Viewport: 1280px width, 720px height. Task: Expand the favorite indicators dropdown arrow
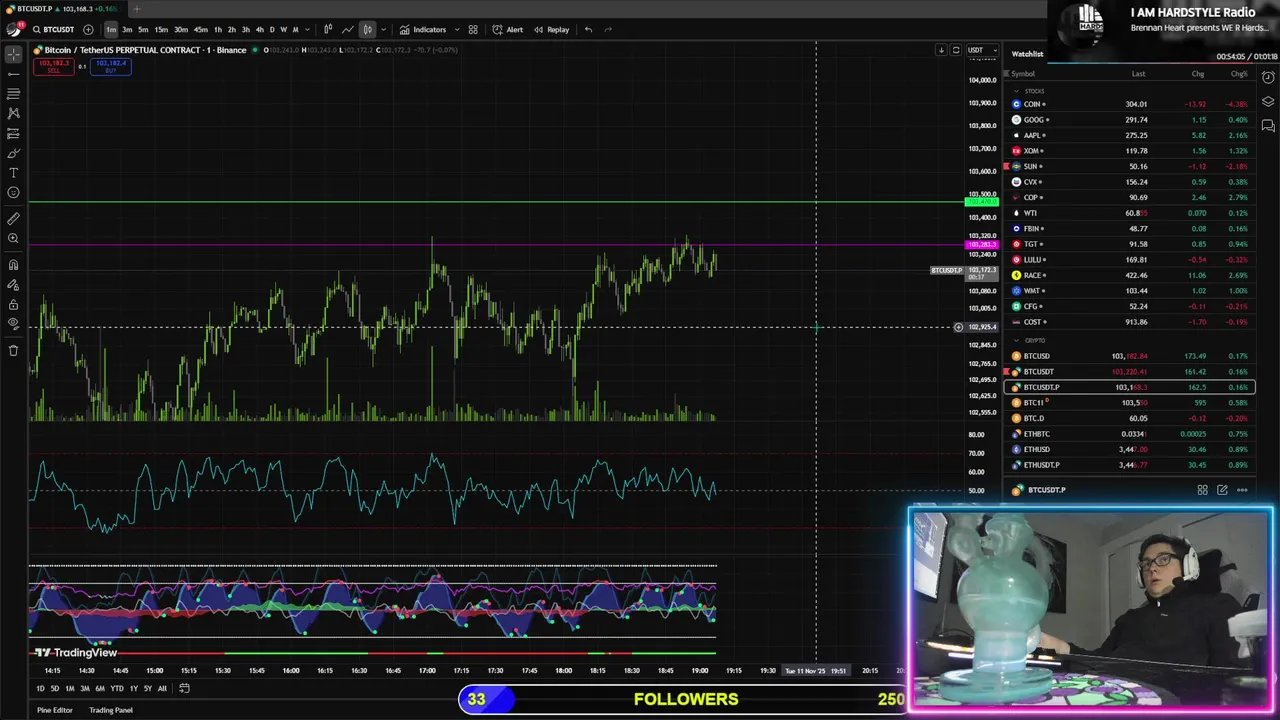[457, 29]
